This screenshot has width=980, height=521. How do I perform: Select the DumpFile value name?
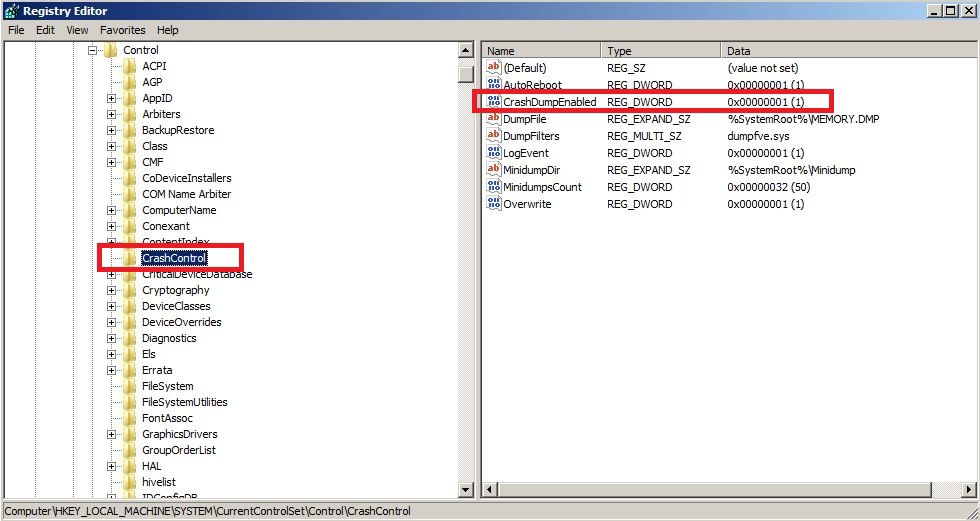[x=525, y=119]
